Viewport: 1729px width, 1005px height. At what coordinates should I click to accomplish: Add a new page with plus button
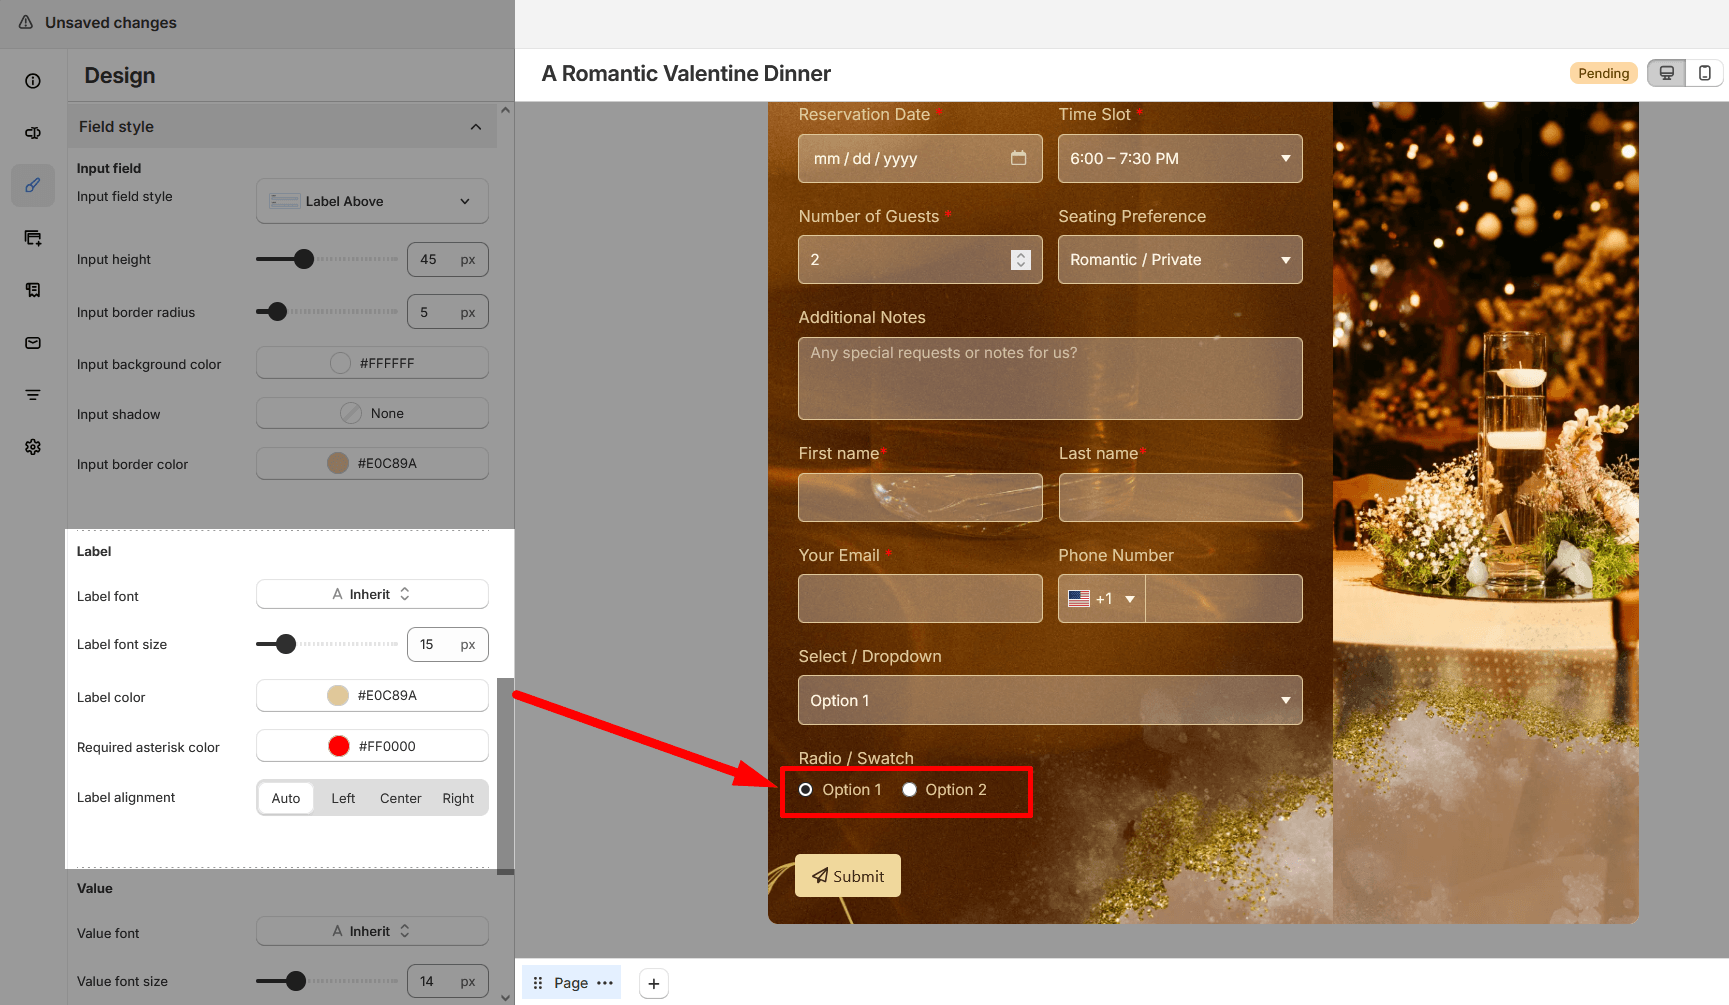point(653,984)
